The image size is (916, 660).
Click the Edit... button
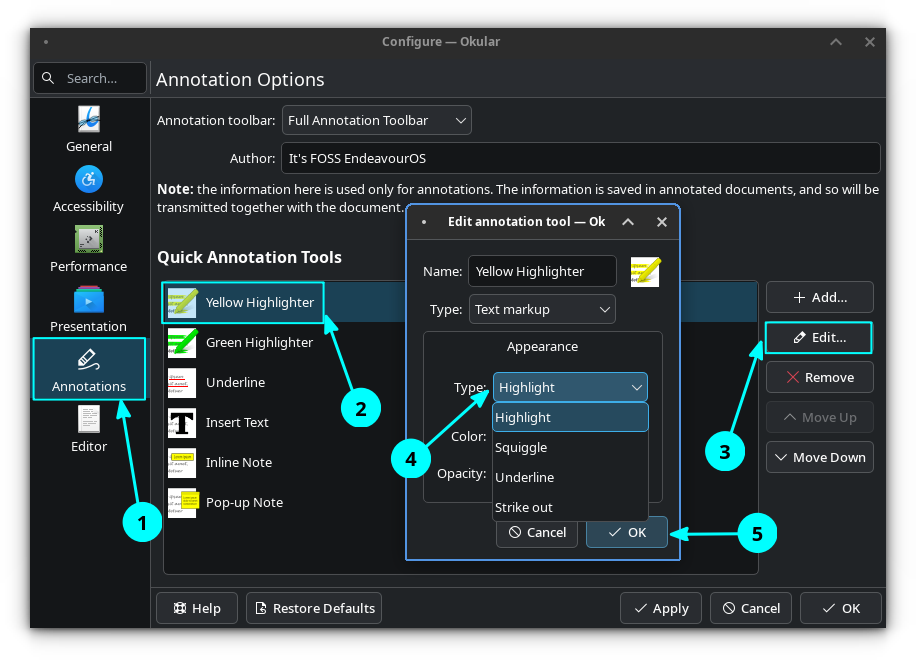click(819, 337)
